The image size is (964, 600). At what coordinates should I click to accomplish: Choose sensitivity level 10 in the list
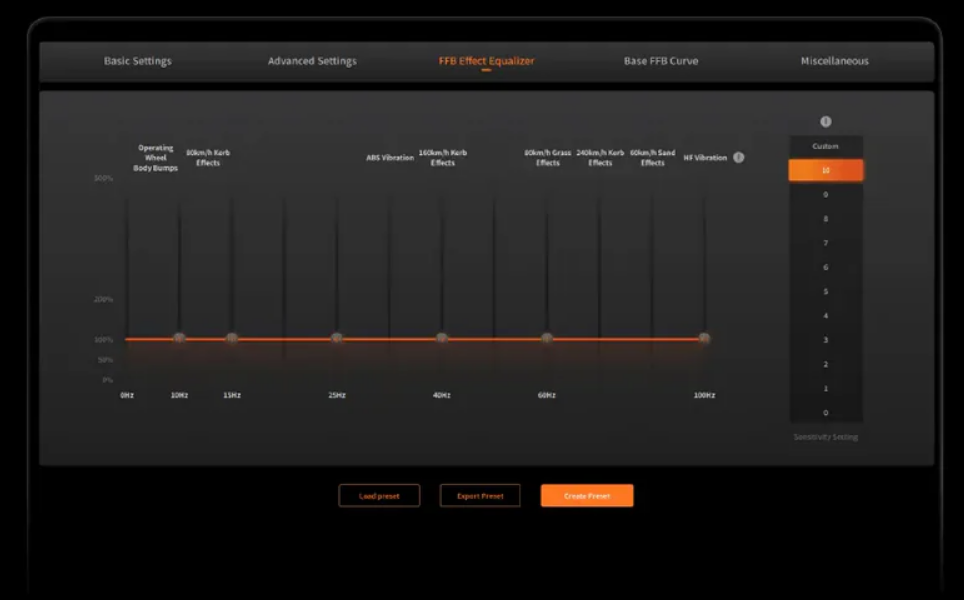tap(826, 171)
